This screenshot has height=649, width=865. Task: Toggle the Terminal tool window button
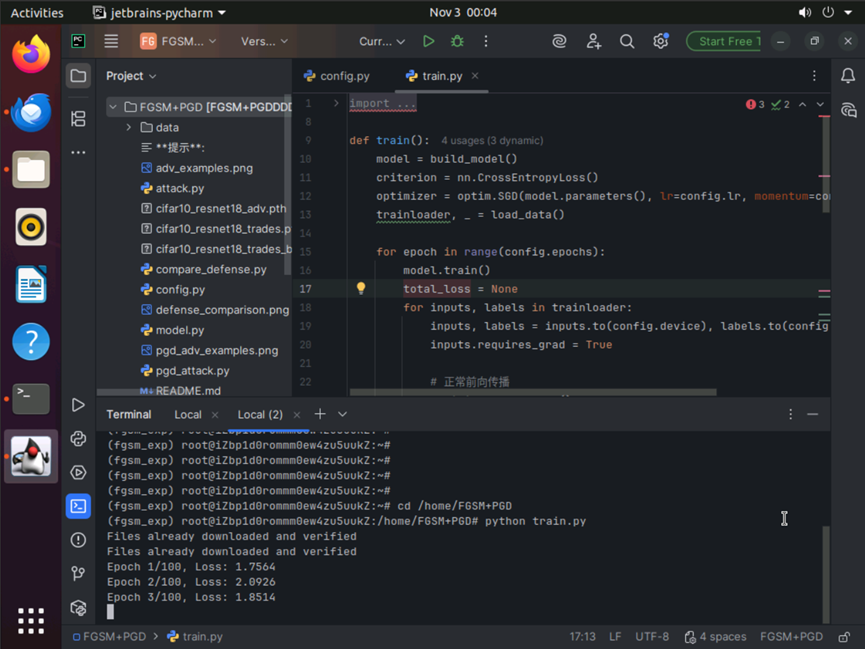click(x=78, y=506)
